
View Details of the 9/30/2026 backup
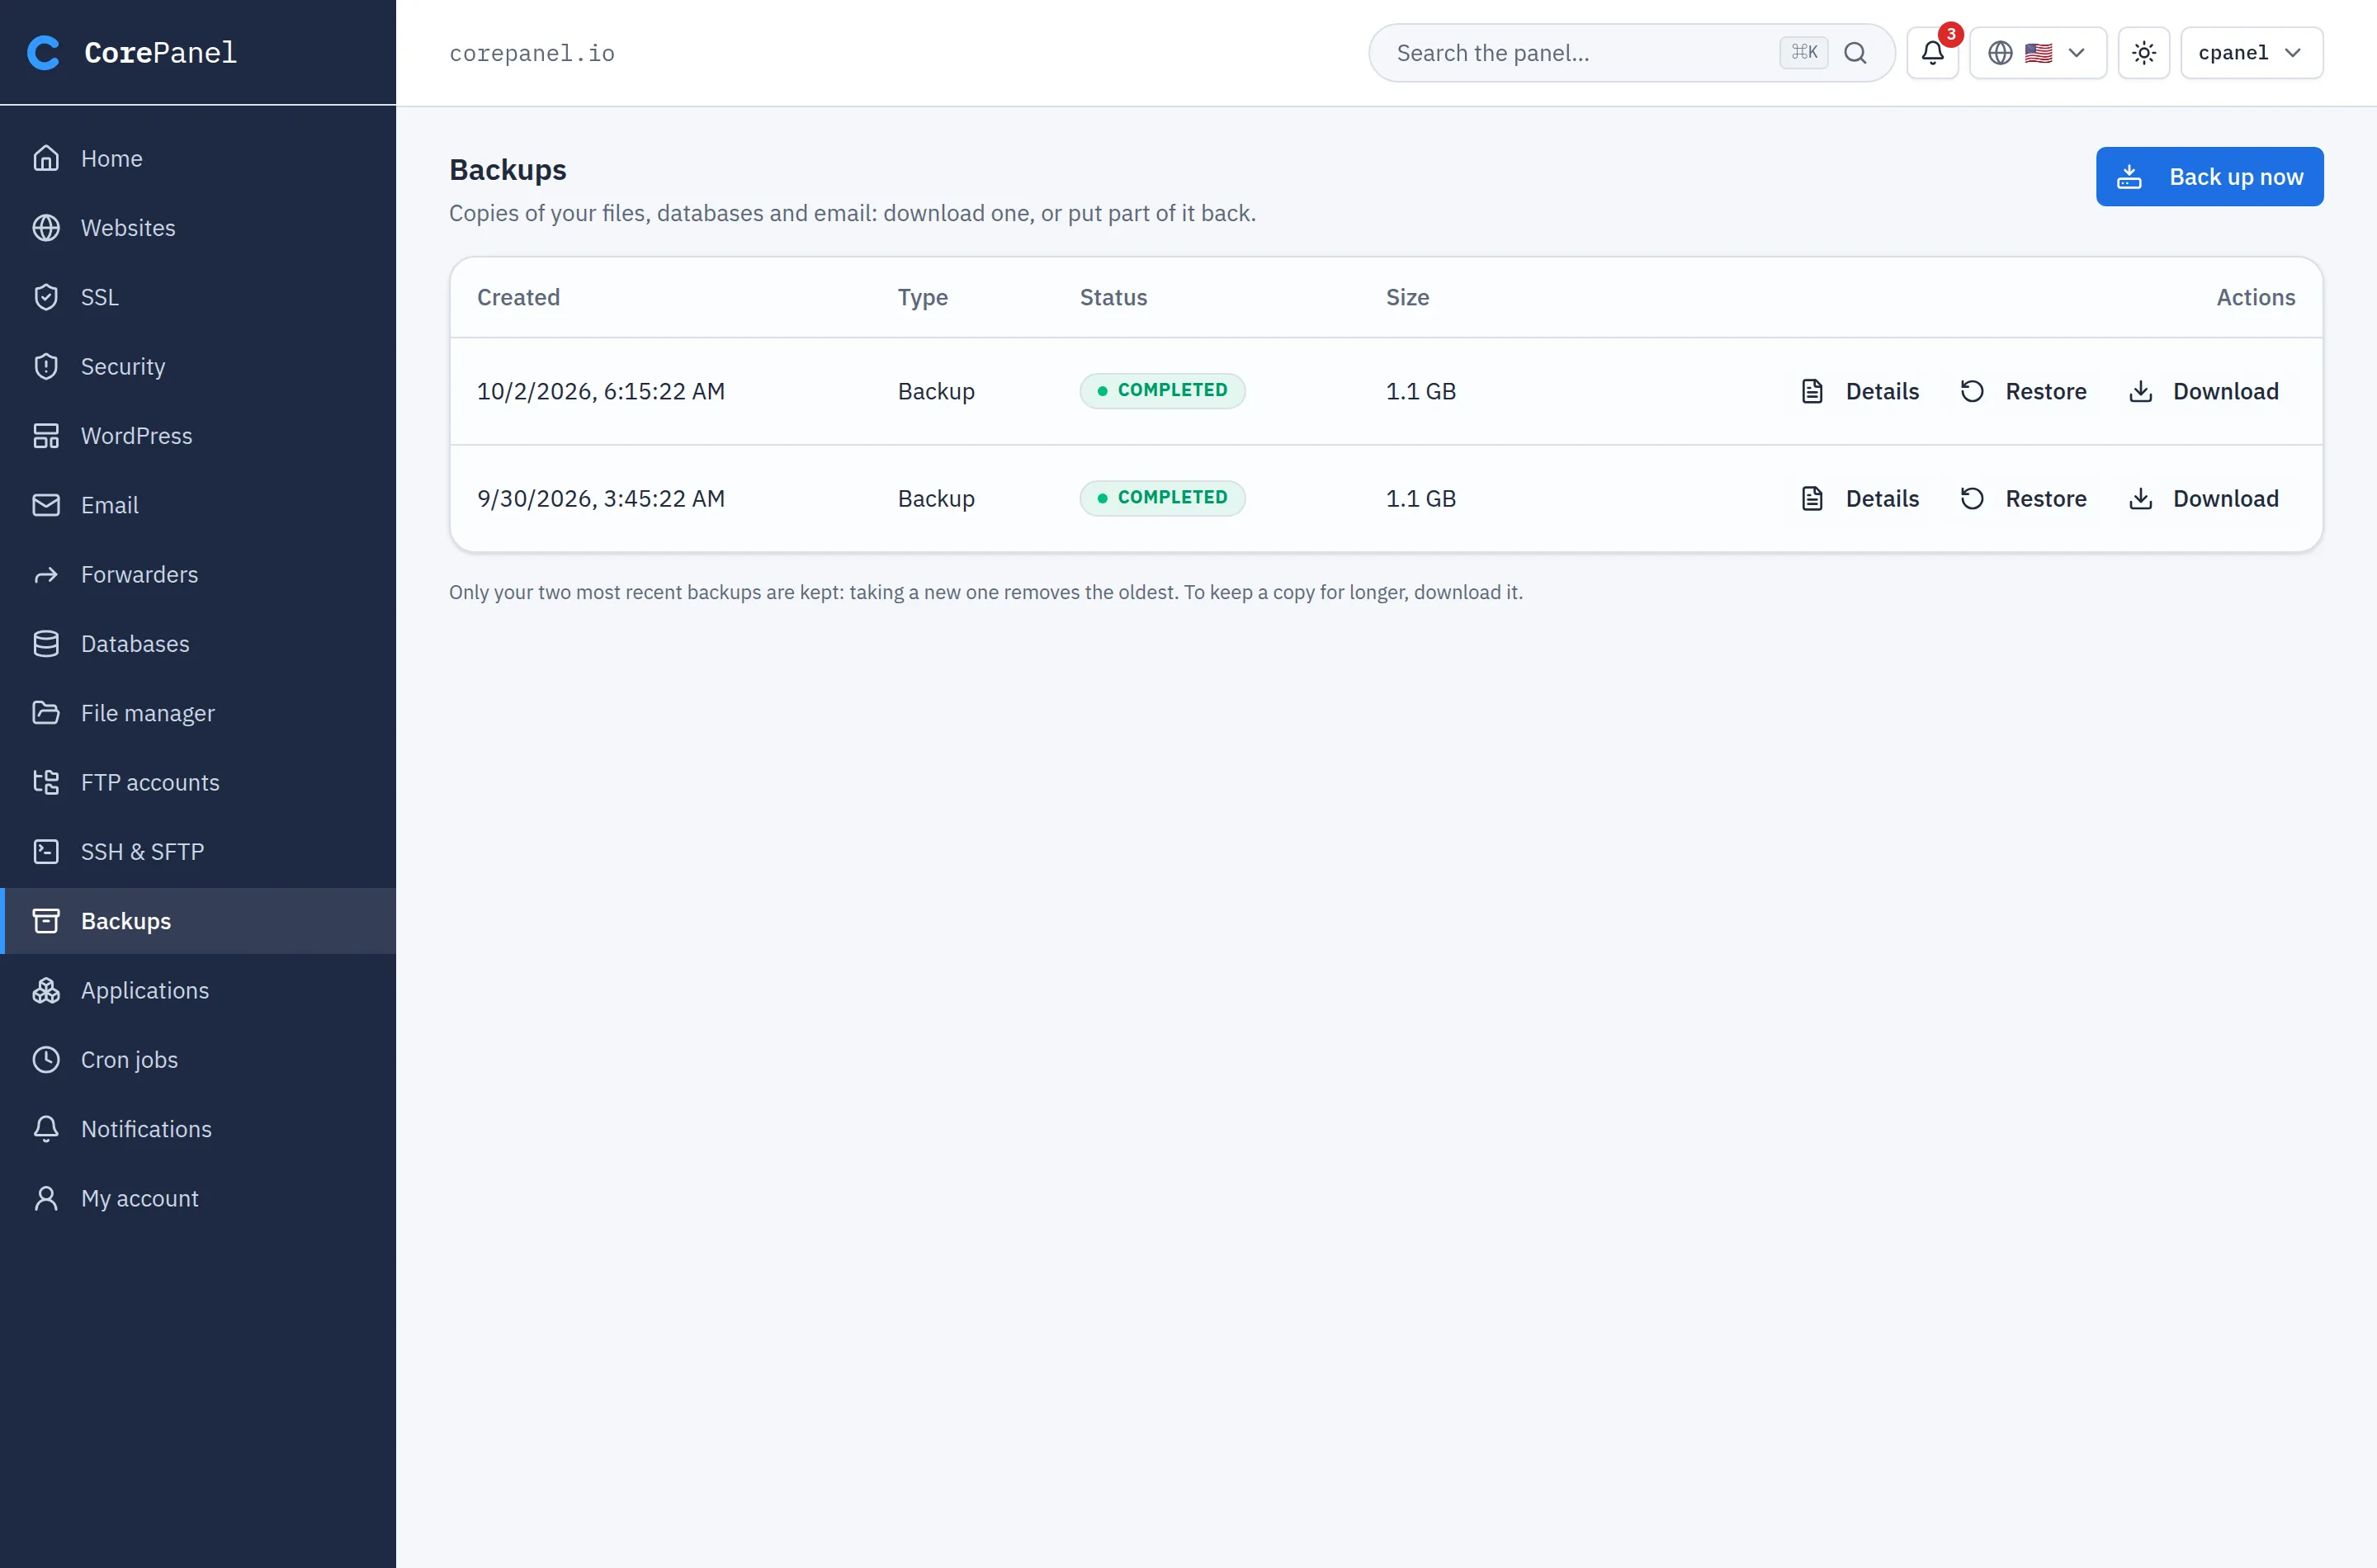[x=1859, y=498]
